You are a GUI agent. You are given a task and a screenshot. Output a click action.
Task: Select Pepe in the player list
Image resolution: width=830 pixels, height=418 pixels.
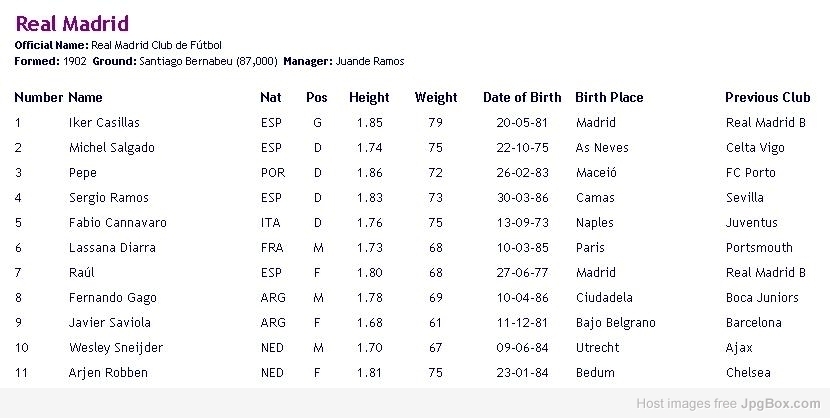click(x=83, y=174)
